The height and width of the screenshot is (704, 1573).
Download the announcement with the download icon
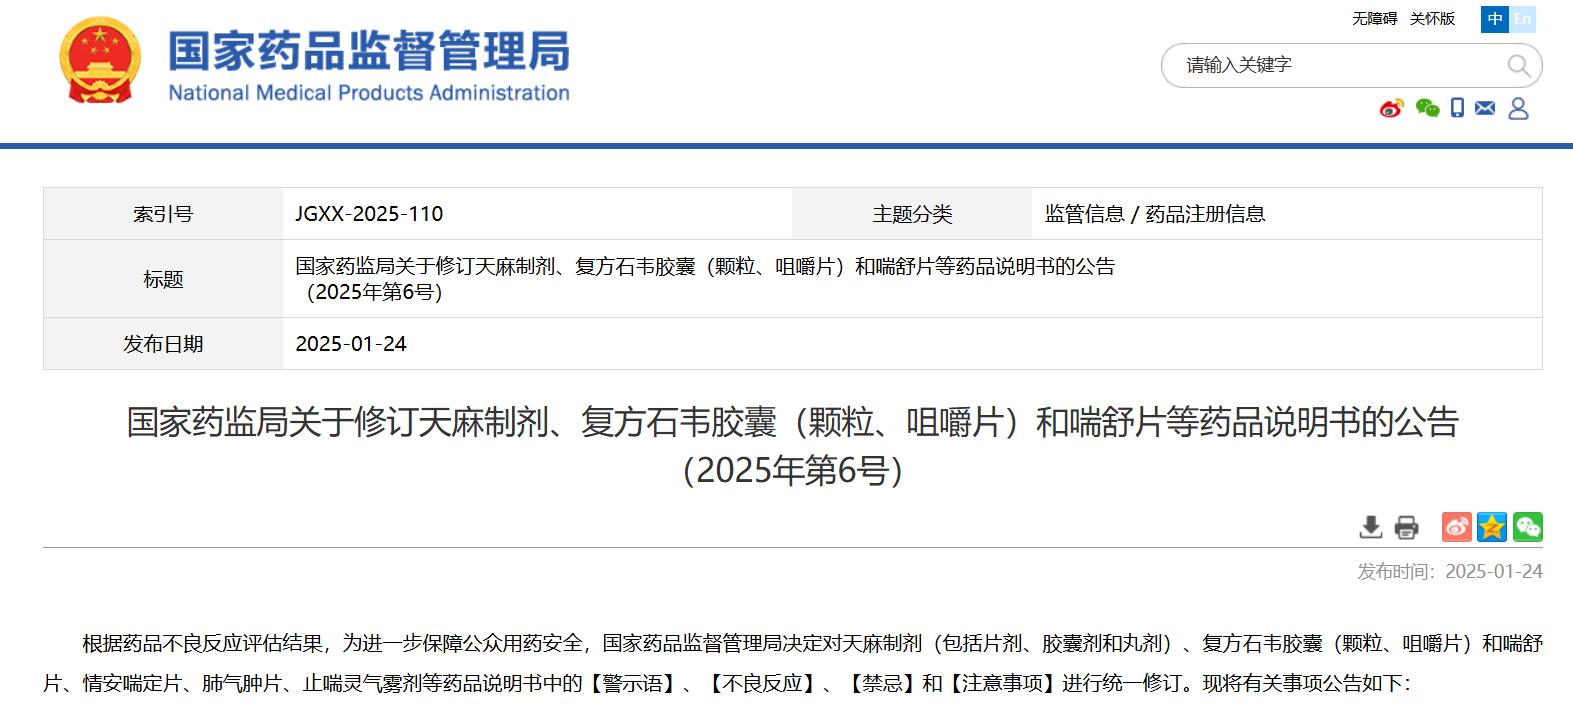[1371, 527]
